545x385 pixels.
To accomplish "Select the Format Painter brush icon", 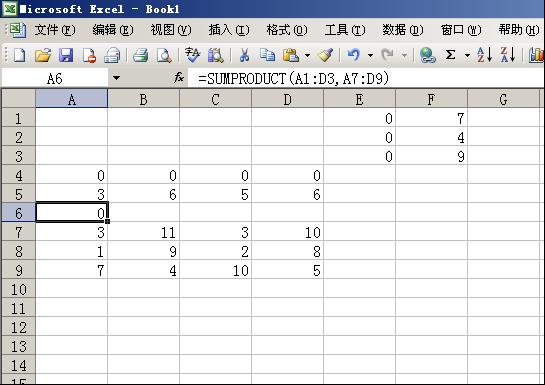I will pyautogui.click(x=326, y=55).
